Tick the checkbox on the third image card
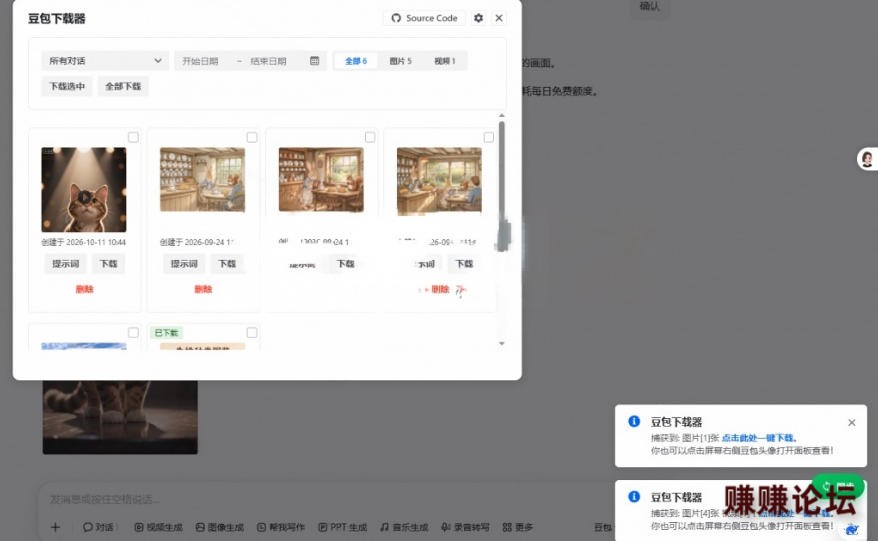Screen dimensions: 878x541 coord(370,137)
